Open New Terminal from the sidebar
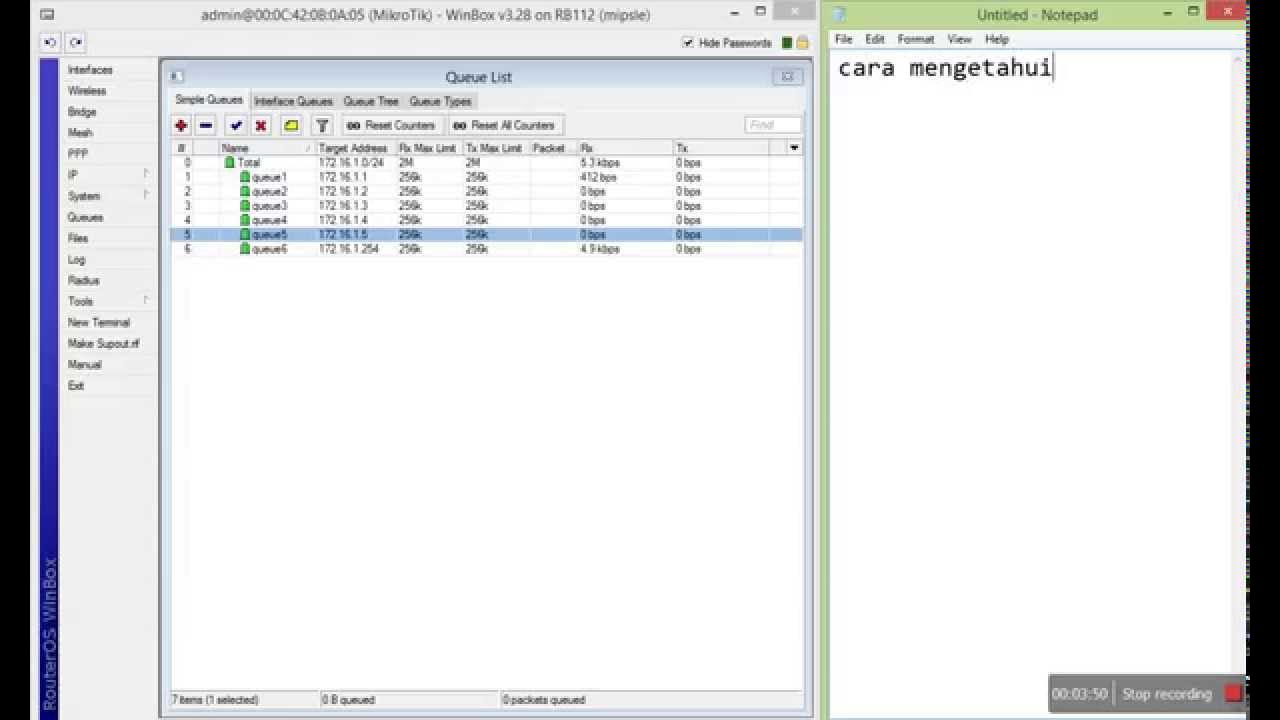Viewport: 1280px width, 720px height. tap(99, 322)
